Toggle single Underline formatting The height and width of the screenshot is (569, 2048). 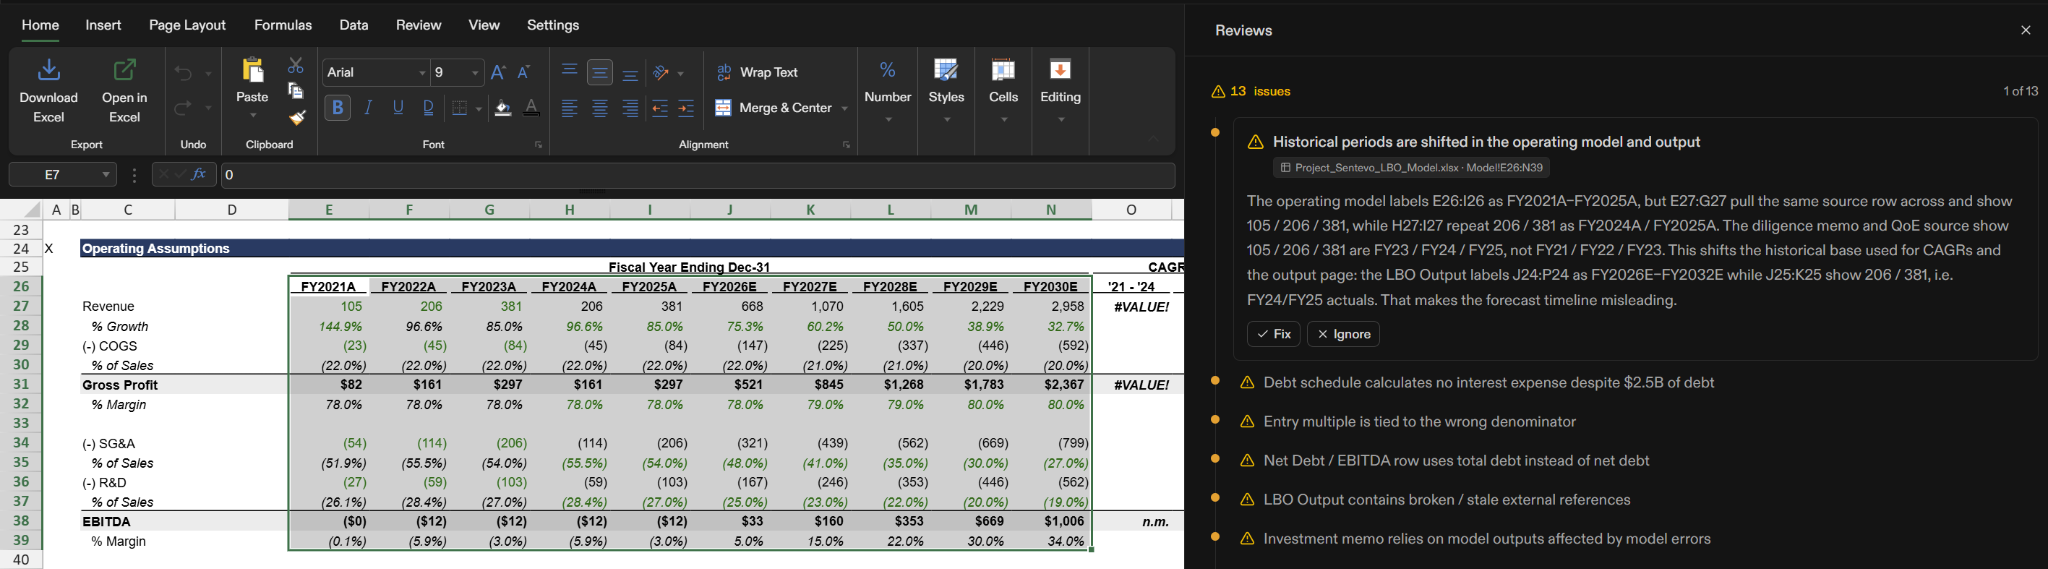[x=398, y=108]
